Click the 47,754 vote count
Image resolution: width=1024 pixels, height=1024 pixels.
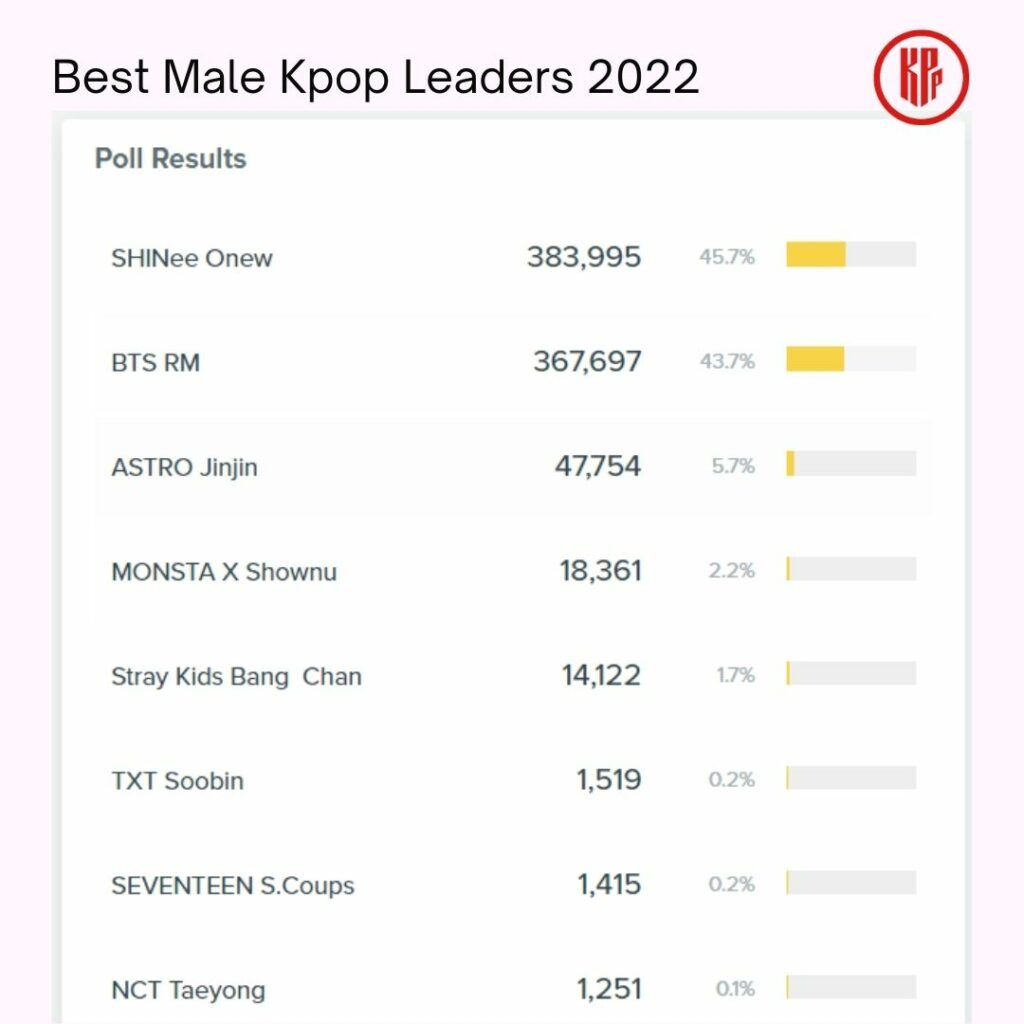coord(598,466)
